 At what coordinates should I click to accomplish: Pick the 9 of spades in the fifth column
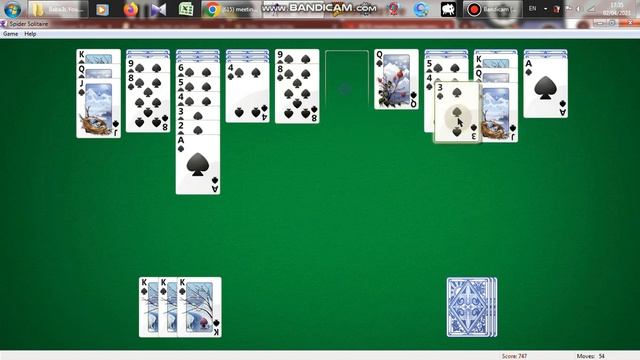pos(297,56)
